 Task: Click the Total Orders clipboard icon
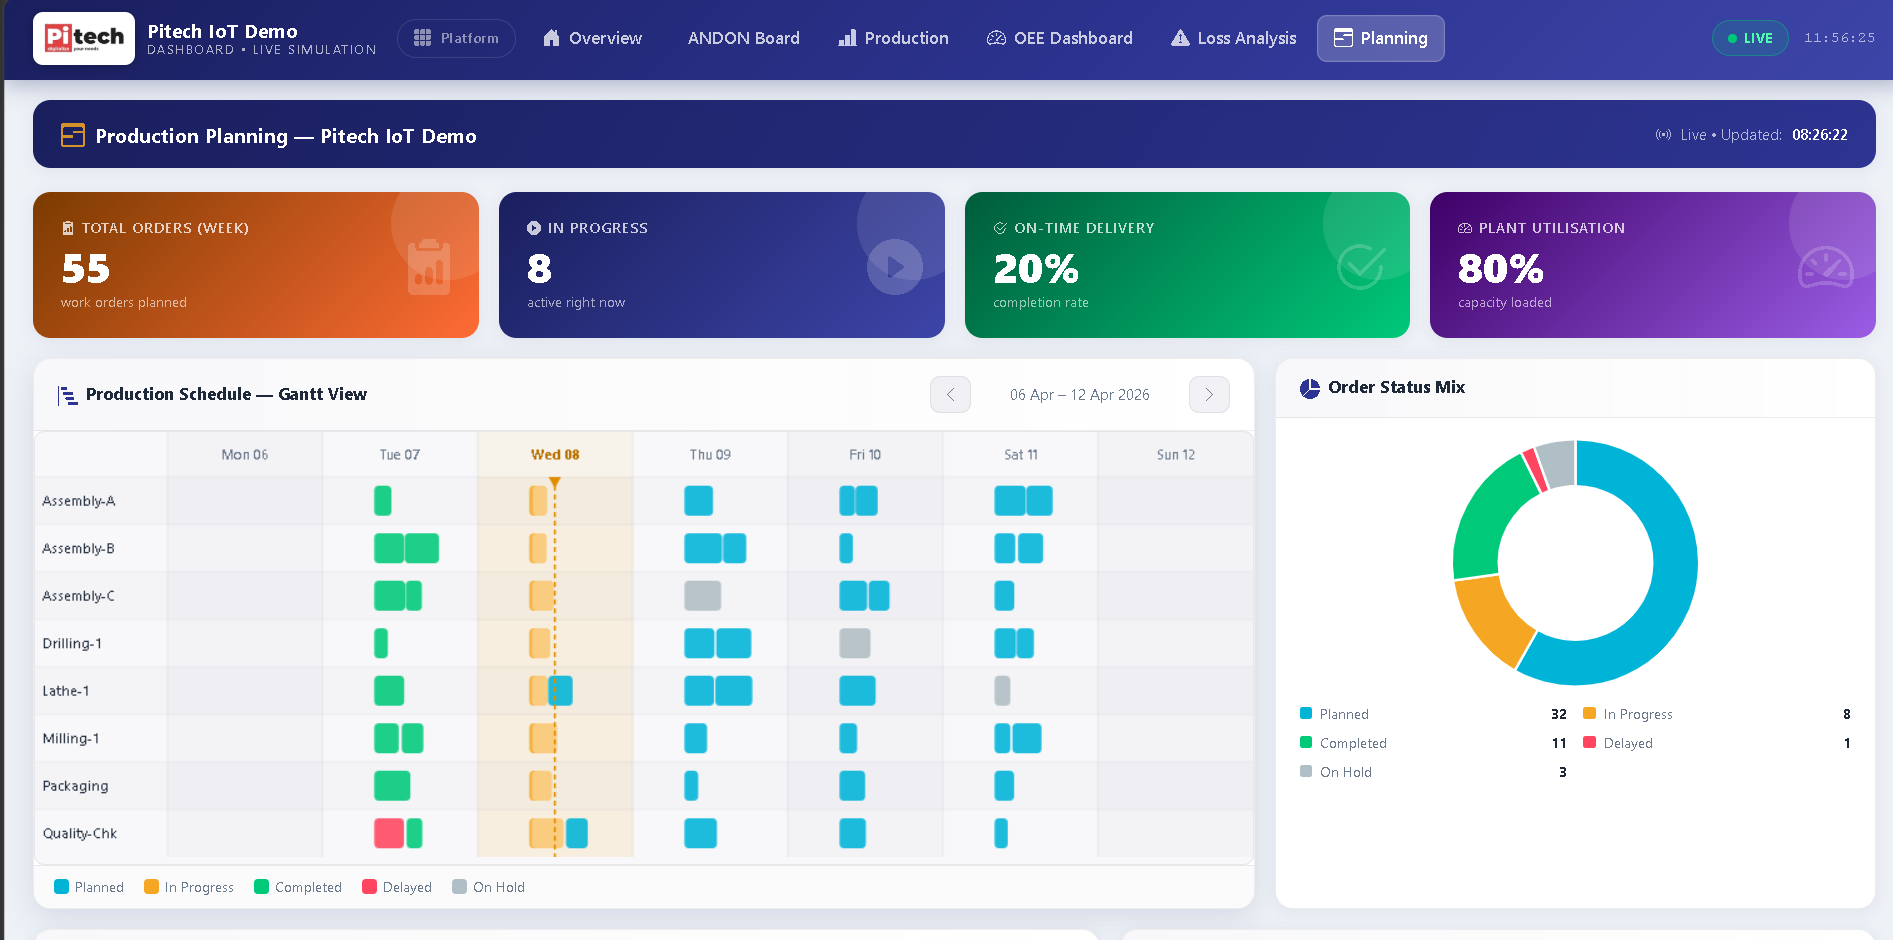429,267
